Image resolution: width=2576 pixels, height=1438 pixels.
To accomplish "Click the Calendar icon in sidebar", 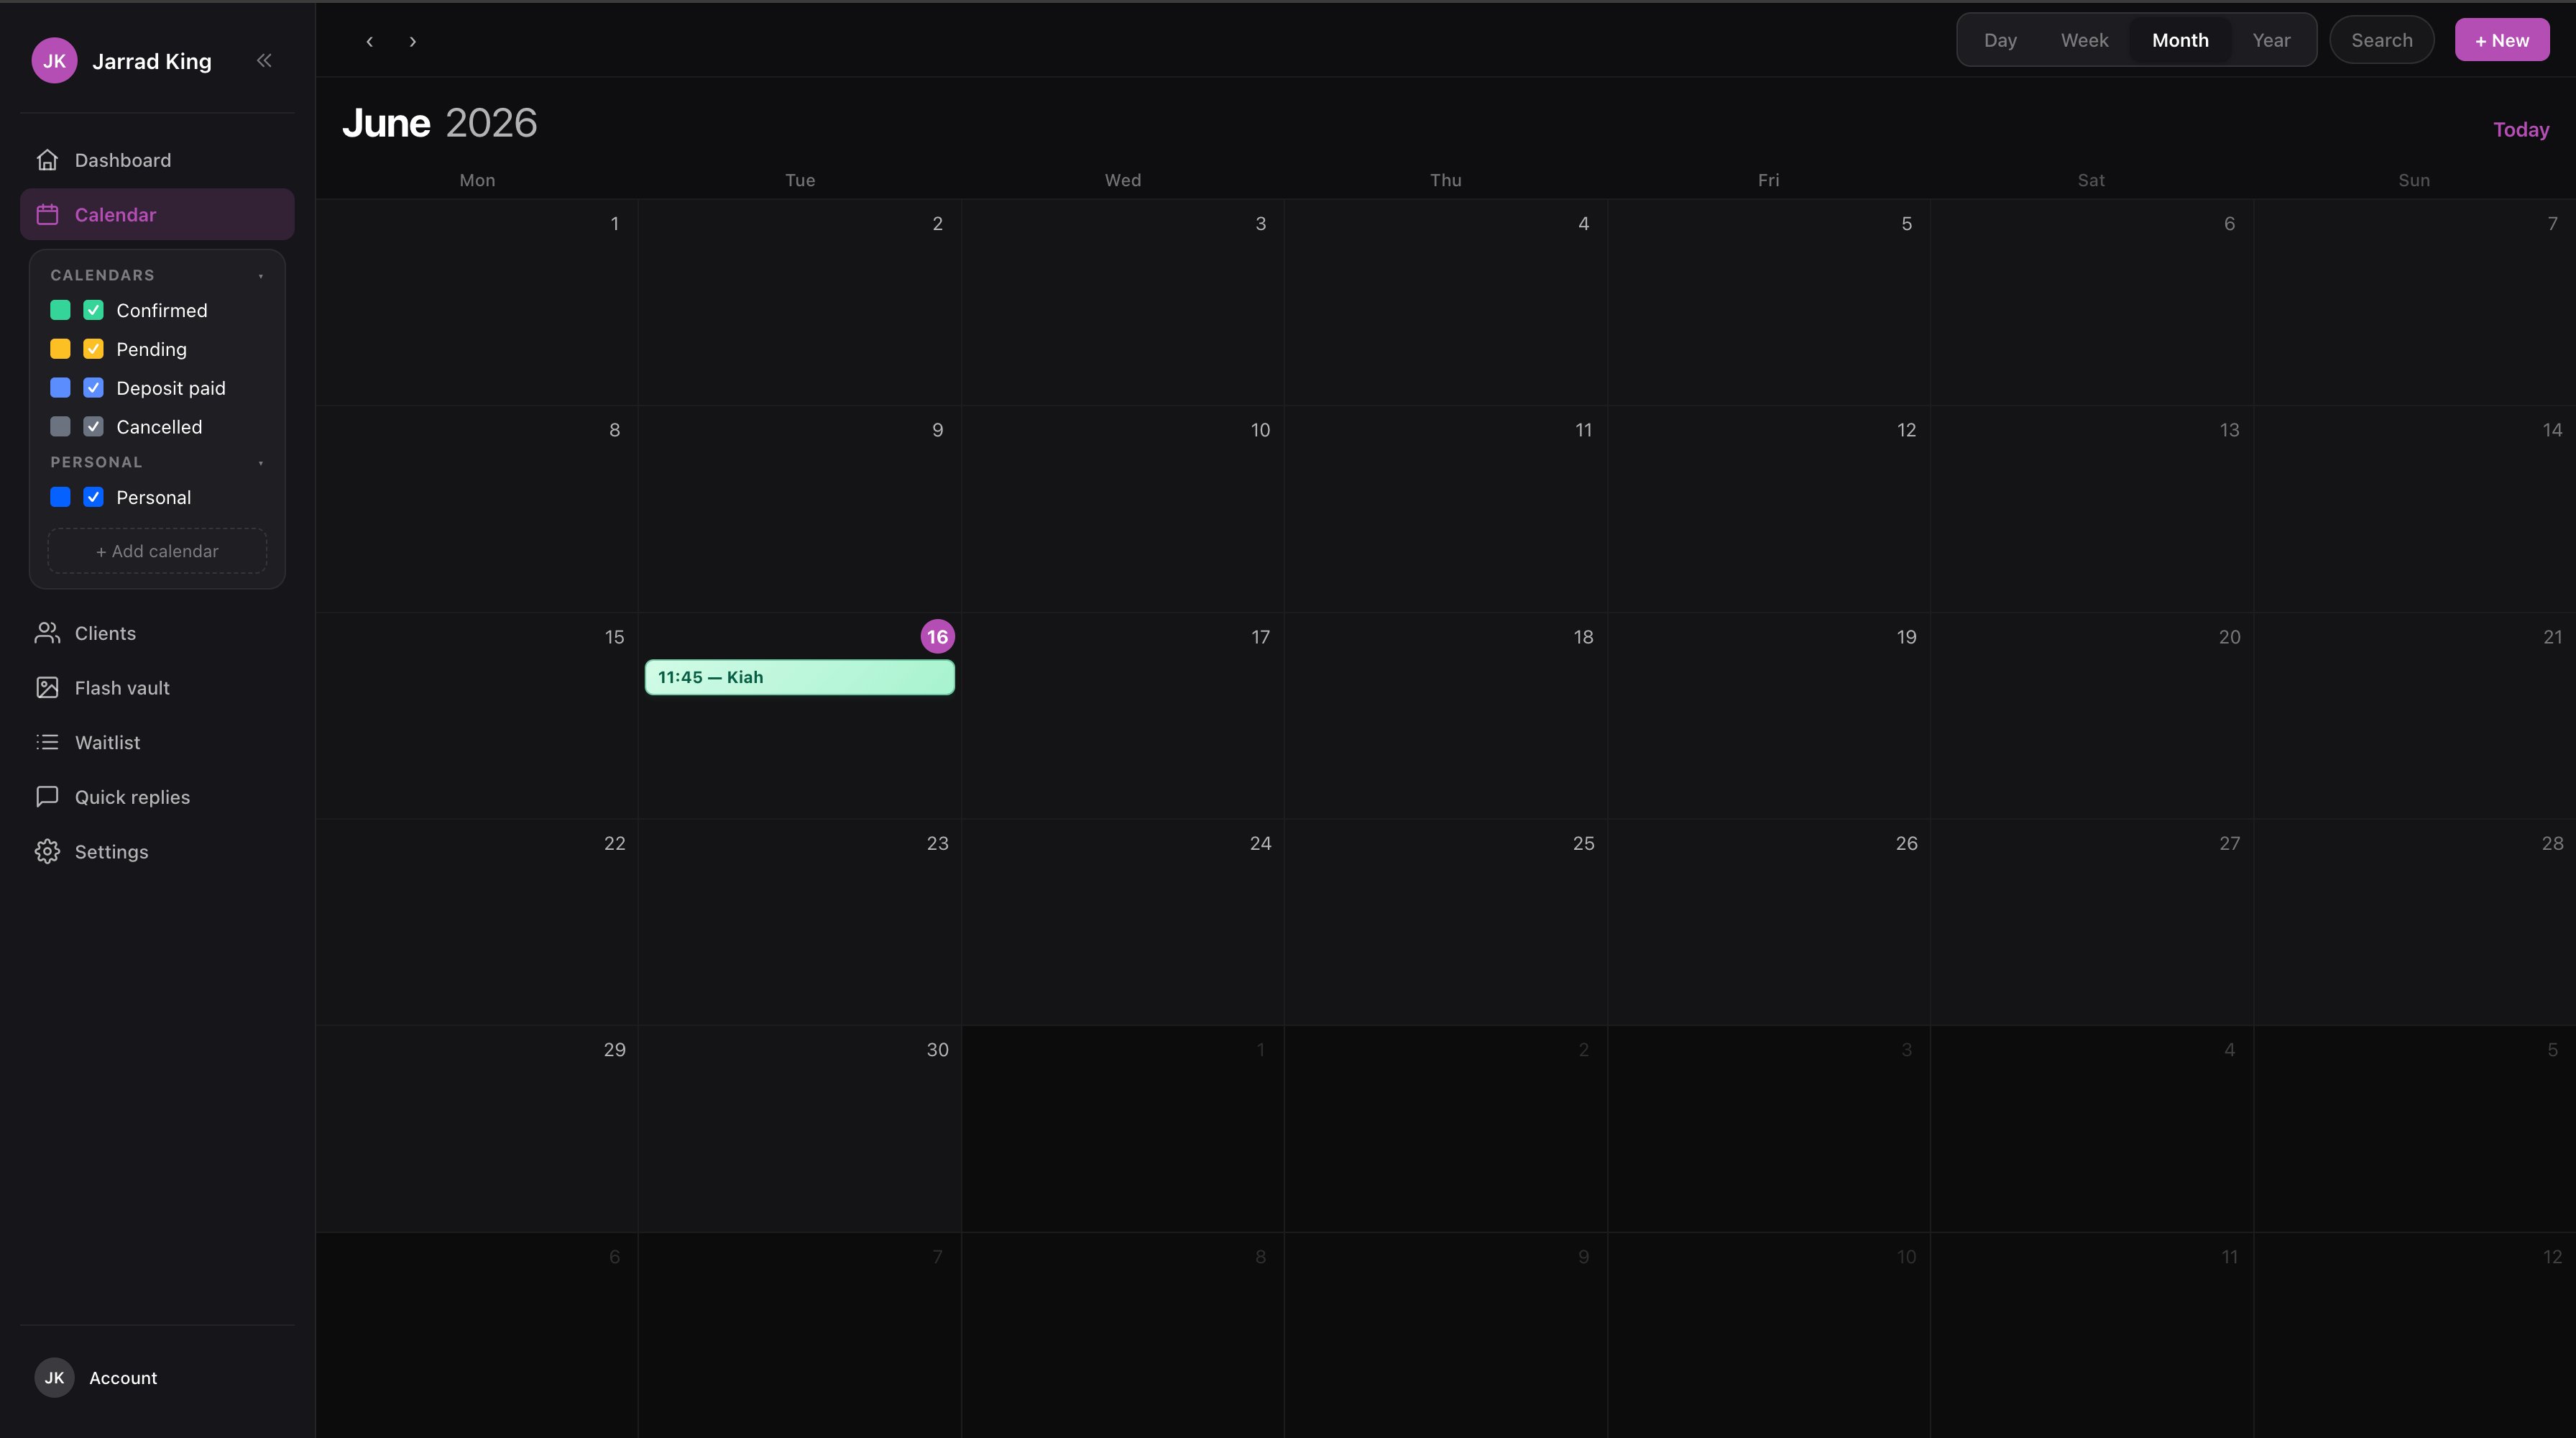I will coord(47,214).
